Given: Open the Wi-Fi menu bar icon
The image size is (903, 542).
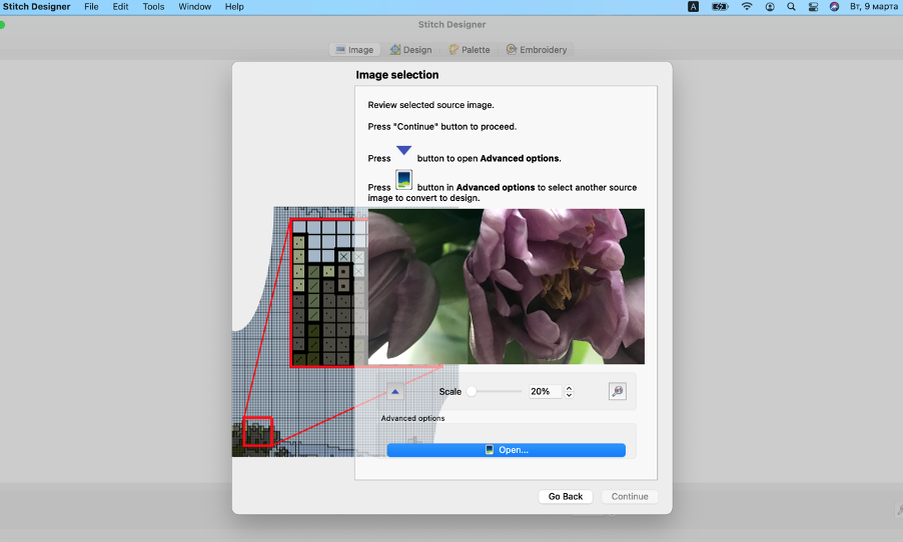Looking at the screenshot, I should click(x=747, y=7).
